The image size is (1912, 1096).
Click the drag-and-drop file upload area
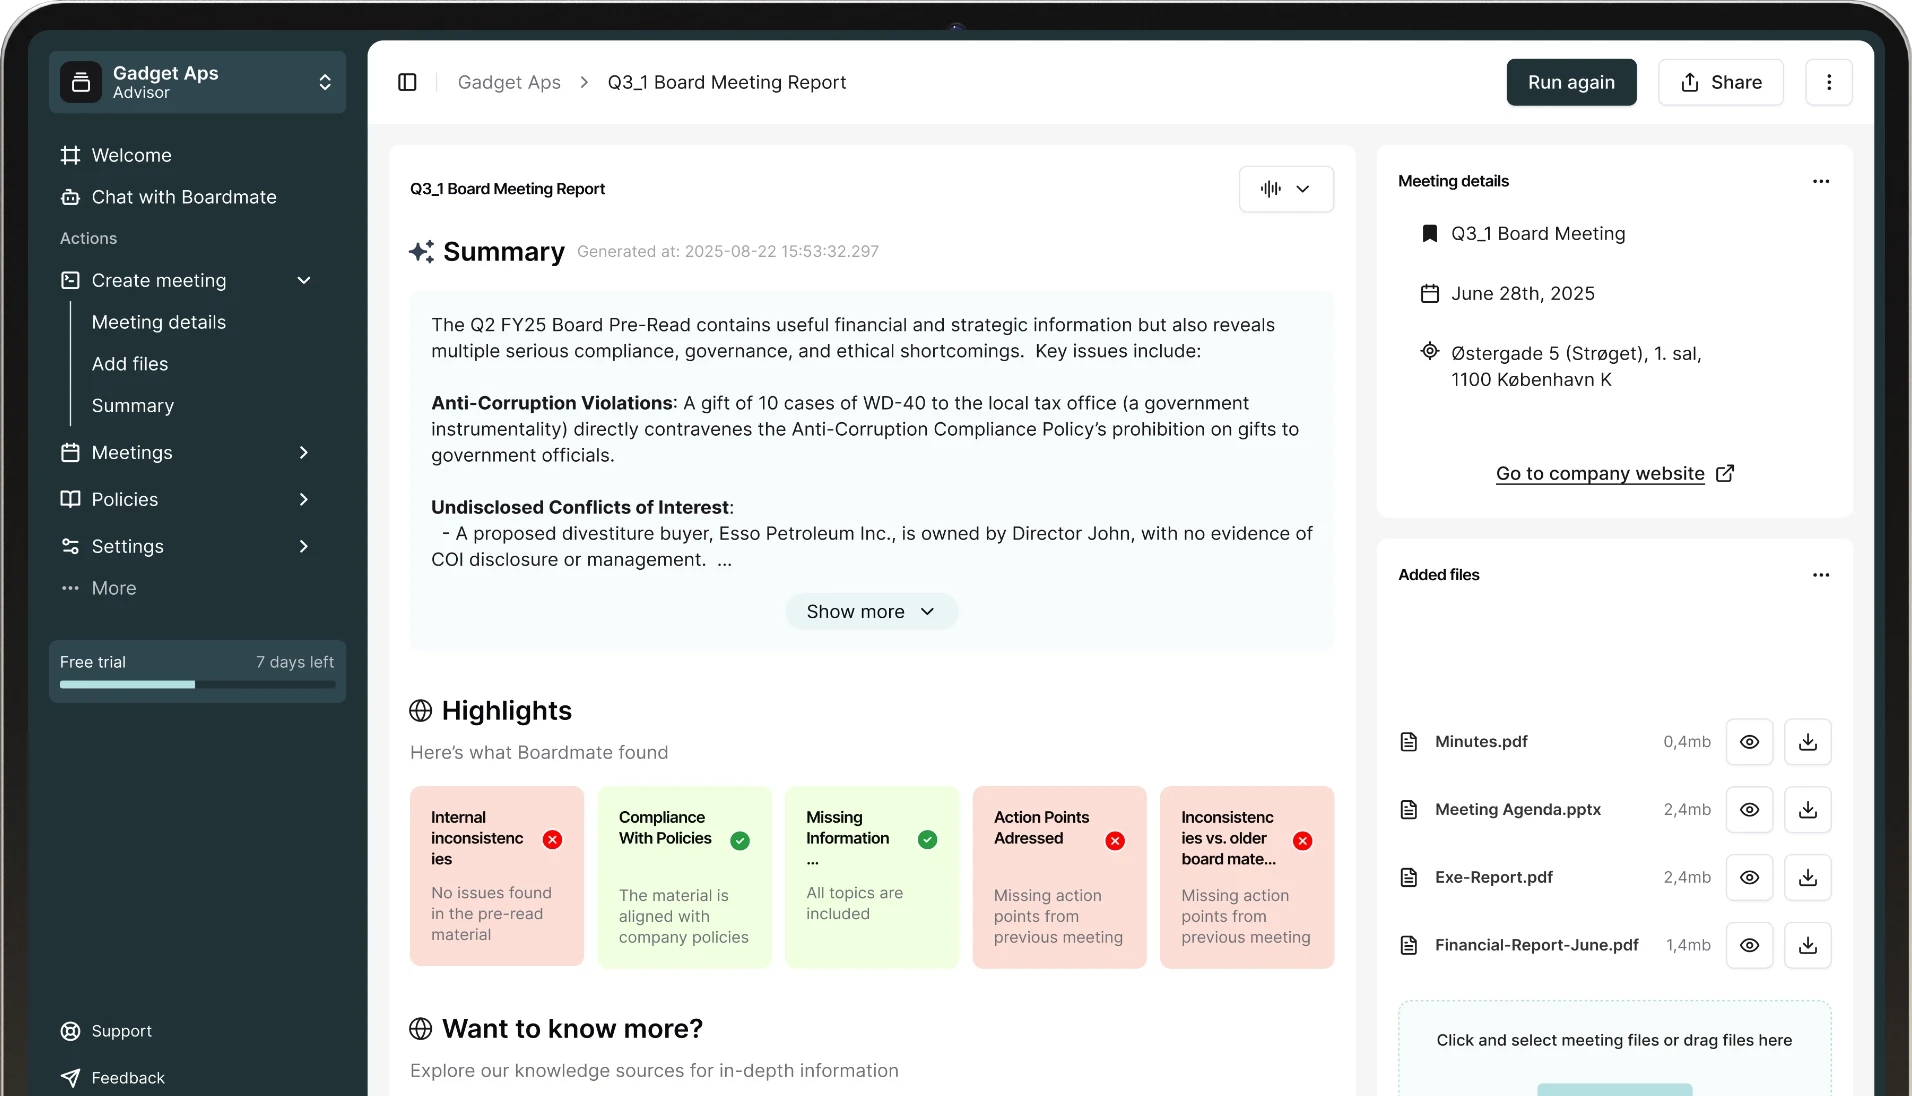[1613, 1040]
